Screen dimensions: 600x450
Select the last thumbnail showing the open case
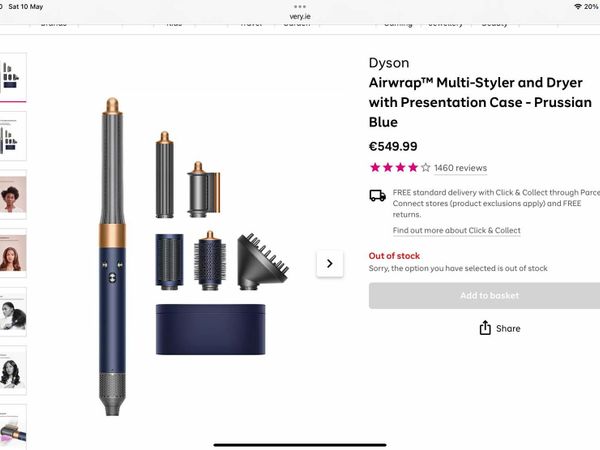[x=13, y=427]
